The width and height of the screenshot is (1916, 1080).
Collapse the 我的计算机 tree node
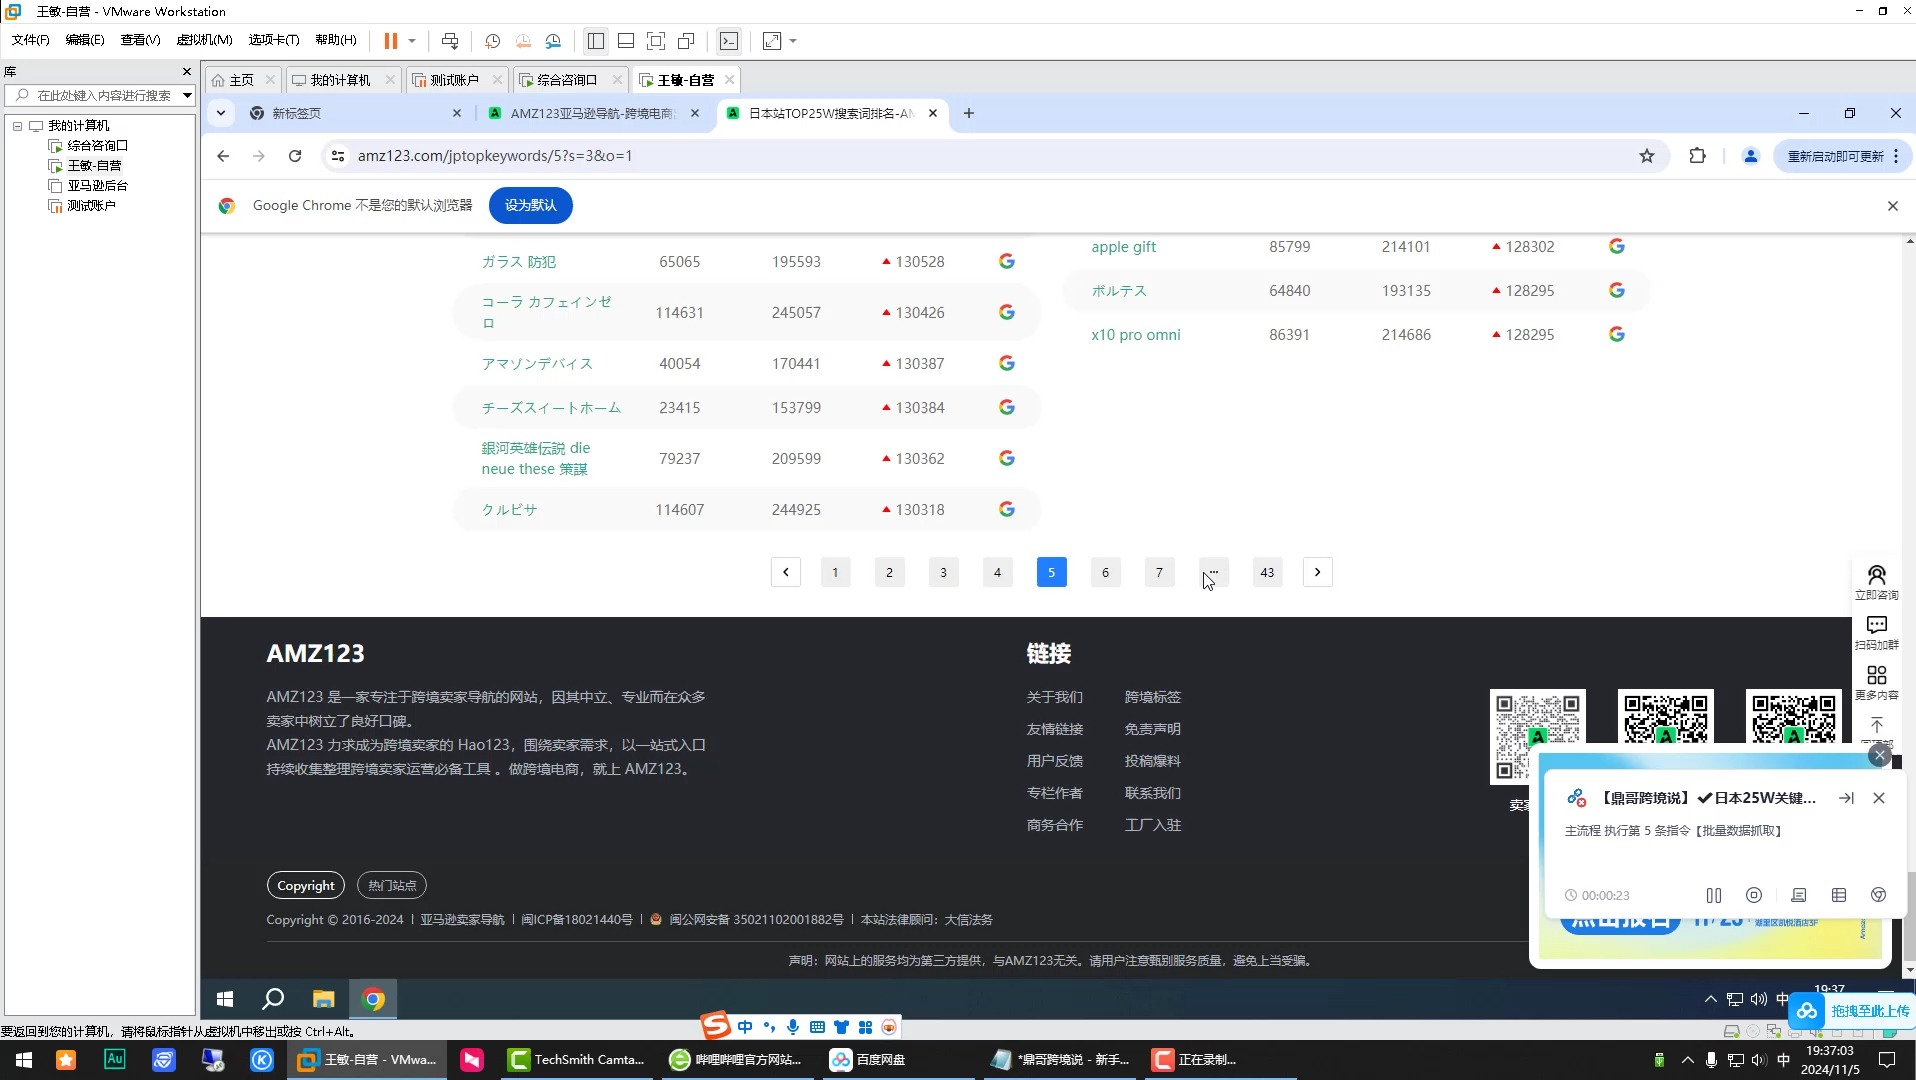pos(17,126)
